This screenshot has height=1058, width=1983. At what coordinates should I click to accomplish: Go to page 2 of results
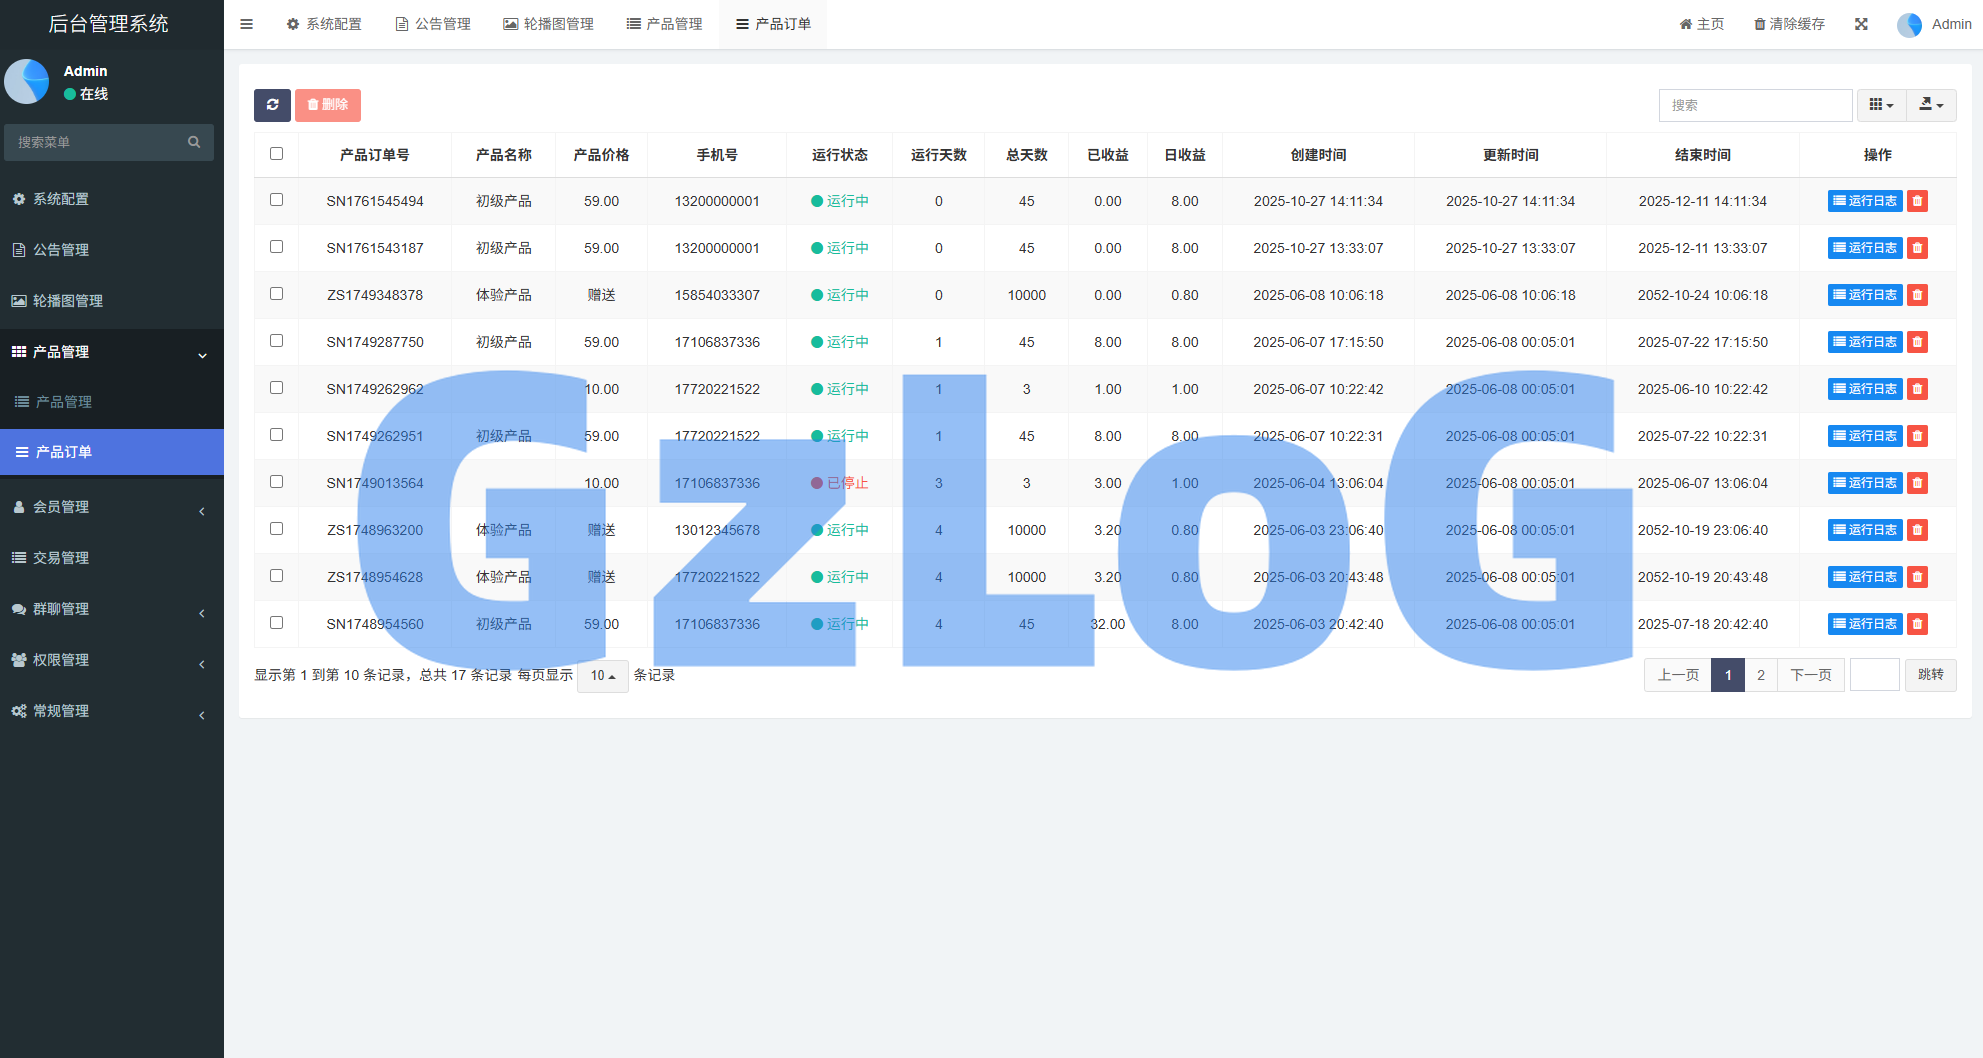(1761, 675)
